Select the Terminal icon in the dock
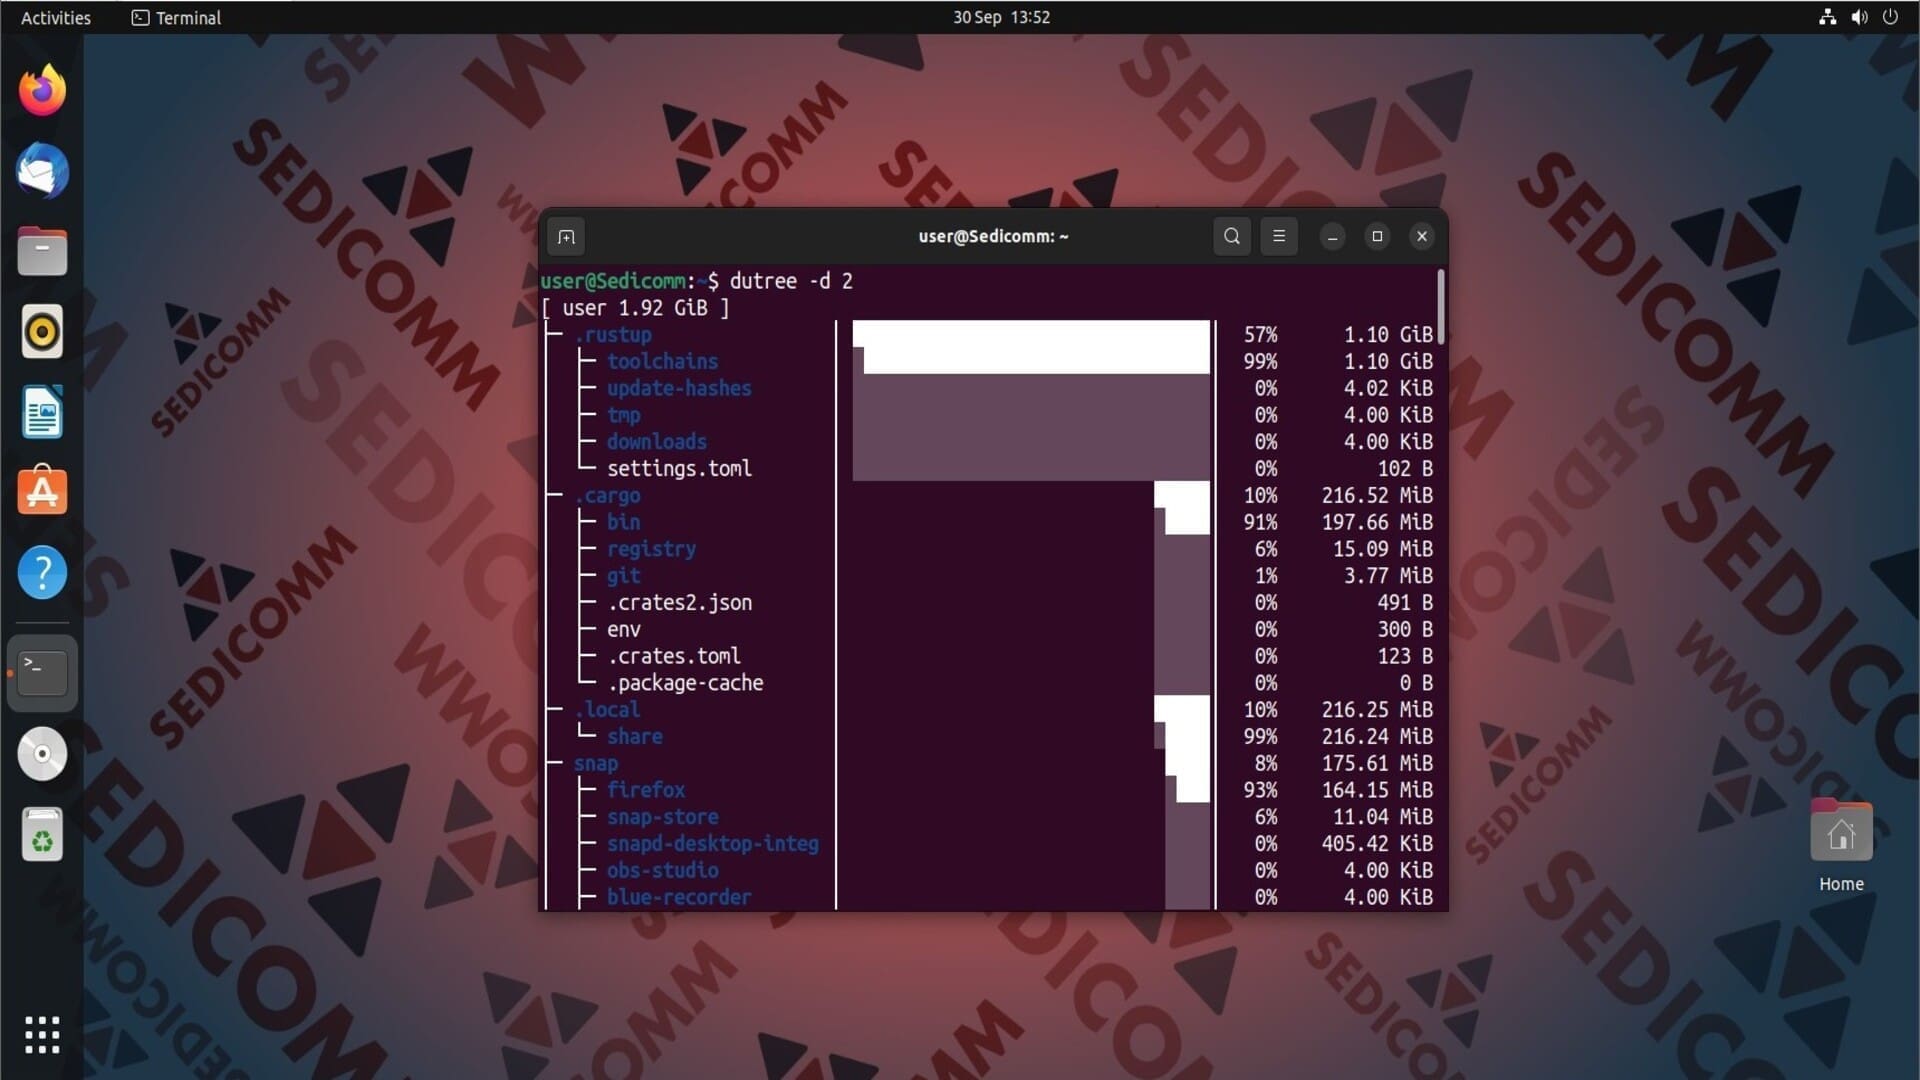The width and height of the screenshot is (1920, 1080). pyautogui.click(x=42, y=673)
